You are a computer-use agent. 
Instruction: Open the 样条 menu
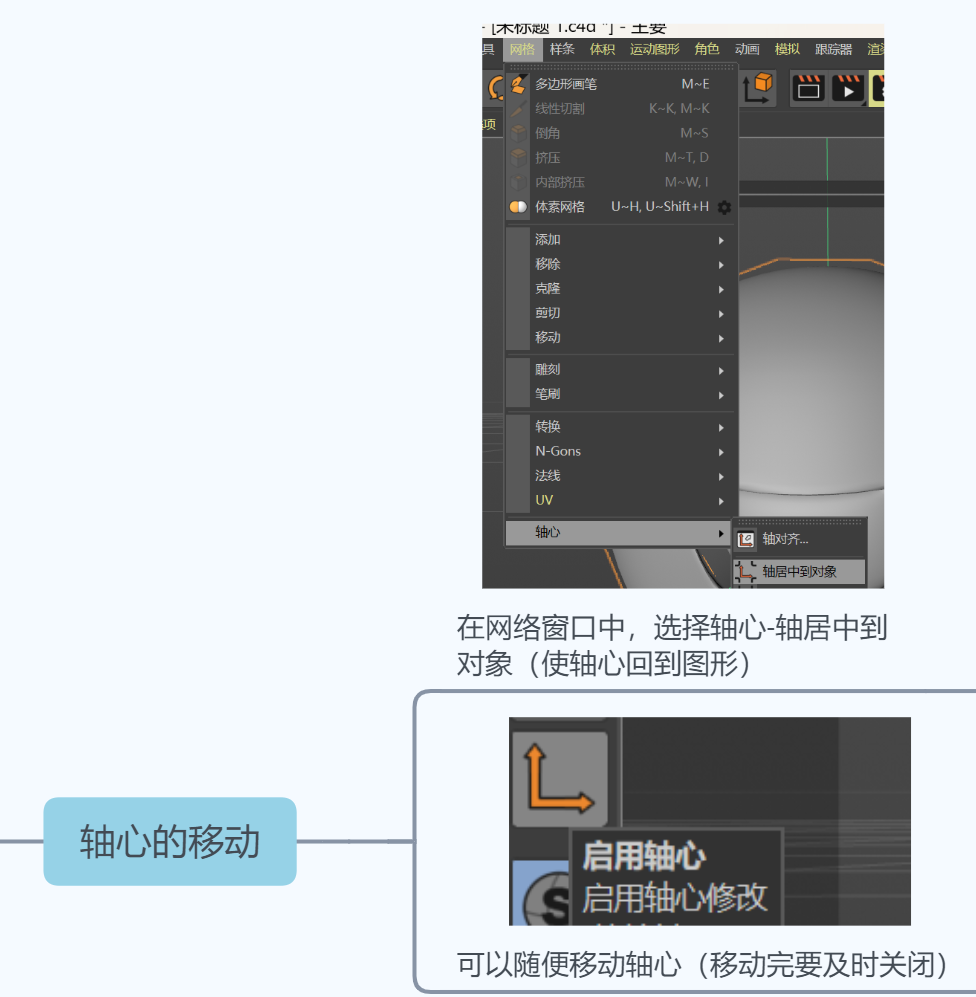[562, 49]
